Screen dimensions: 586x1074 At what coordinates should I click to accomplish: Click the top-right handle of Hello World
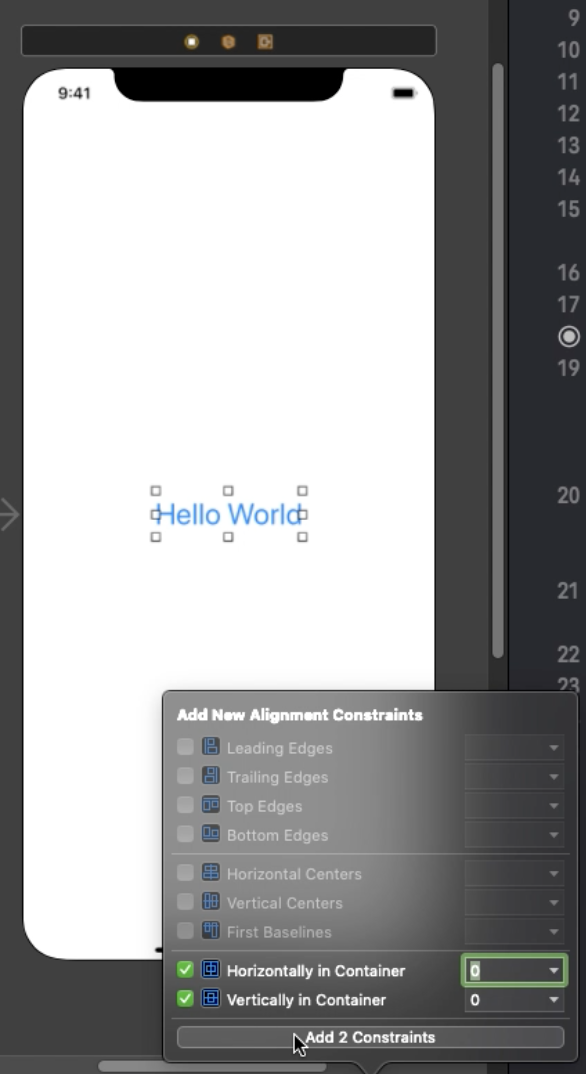302,490
